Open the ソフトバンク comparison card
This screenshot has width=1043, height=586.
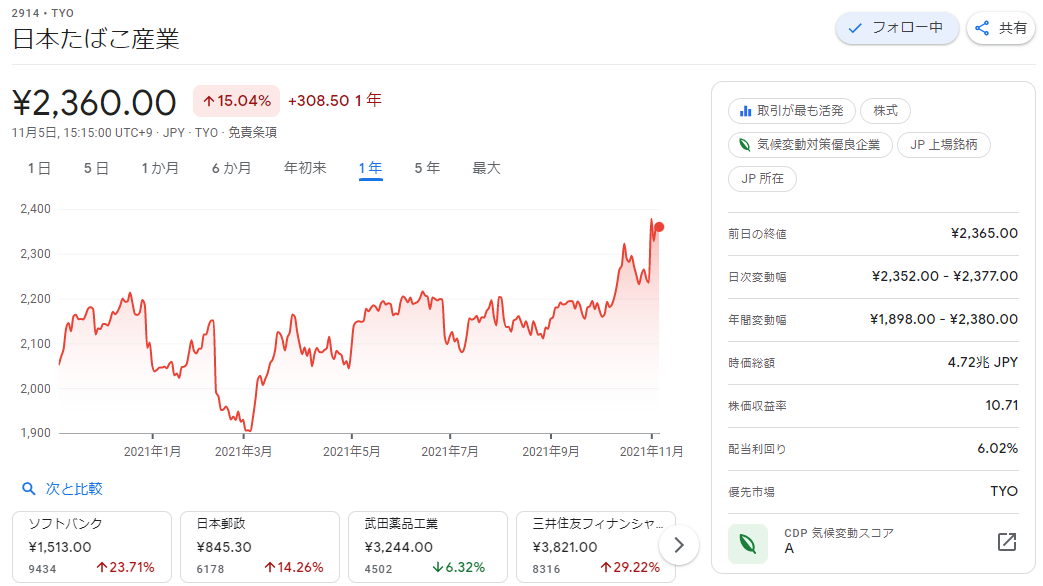click(92, 547)
